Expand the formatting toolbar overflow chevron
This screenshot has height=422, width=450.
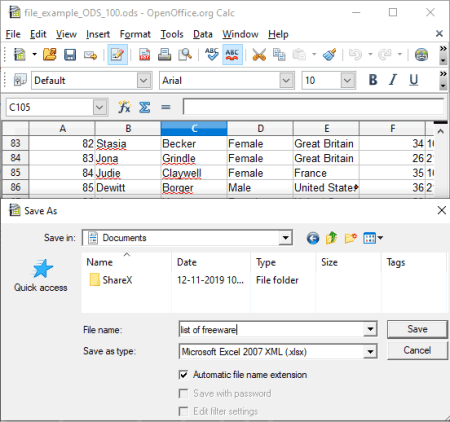click(443, 74)
